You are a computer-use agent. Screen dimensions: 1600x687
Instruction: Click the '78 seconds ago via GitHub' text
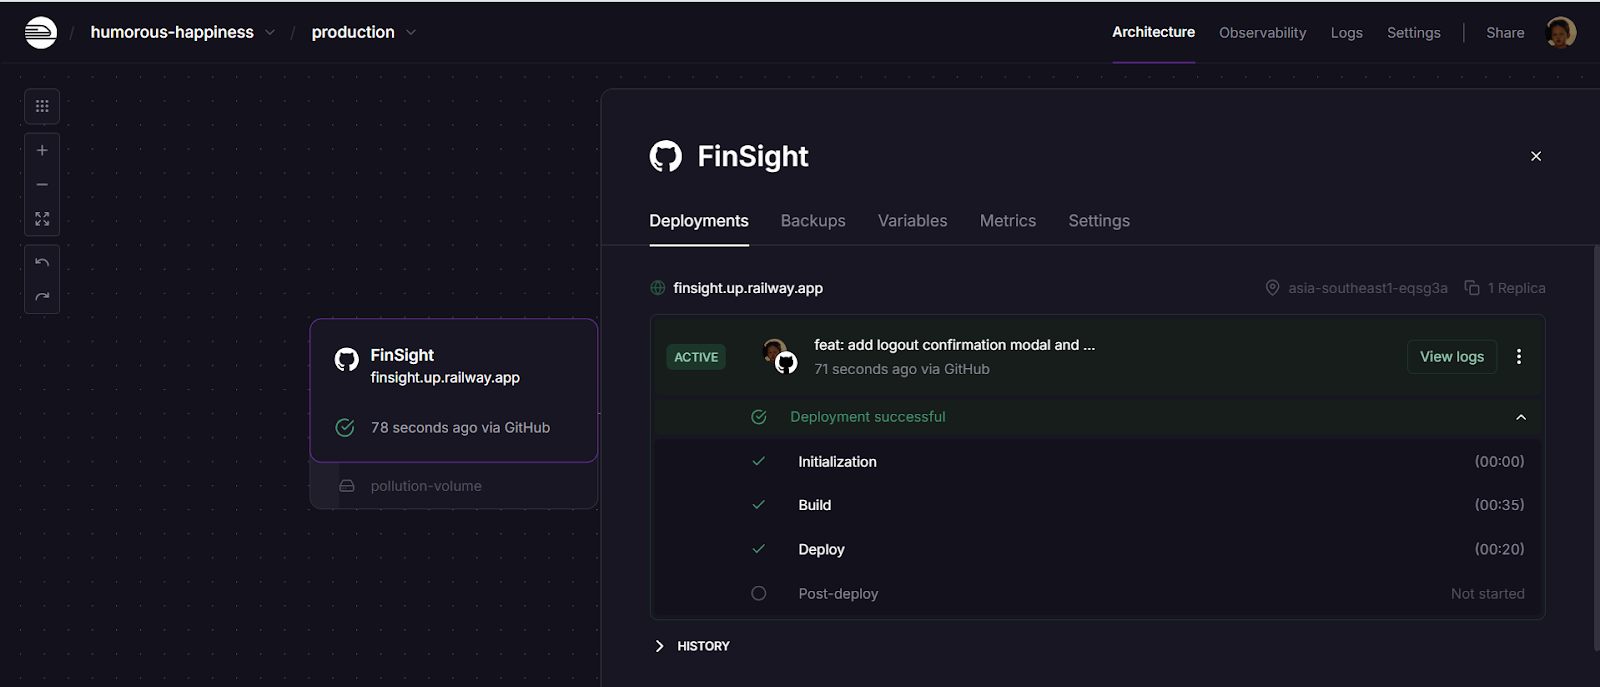click(460, 428)
